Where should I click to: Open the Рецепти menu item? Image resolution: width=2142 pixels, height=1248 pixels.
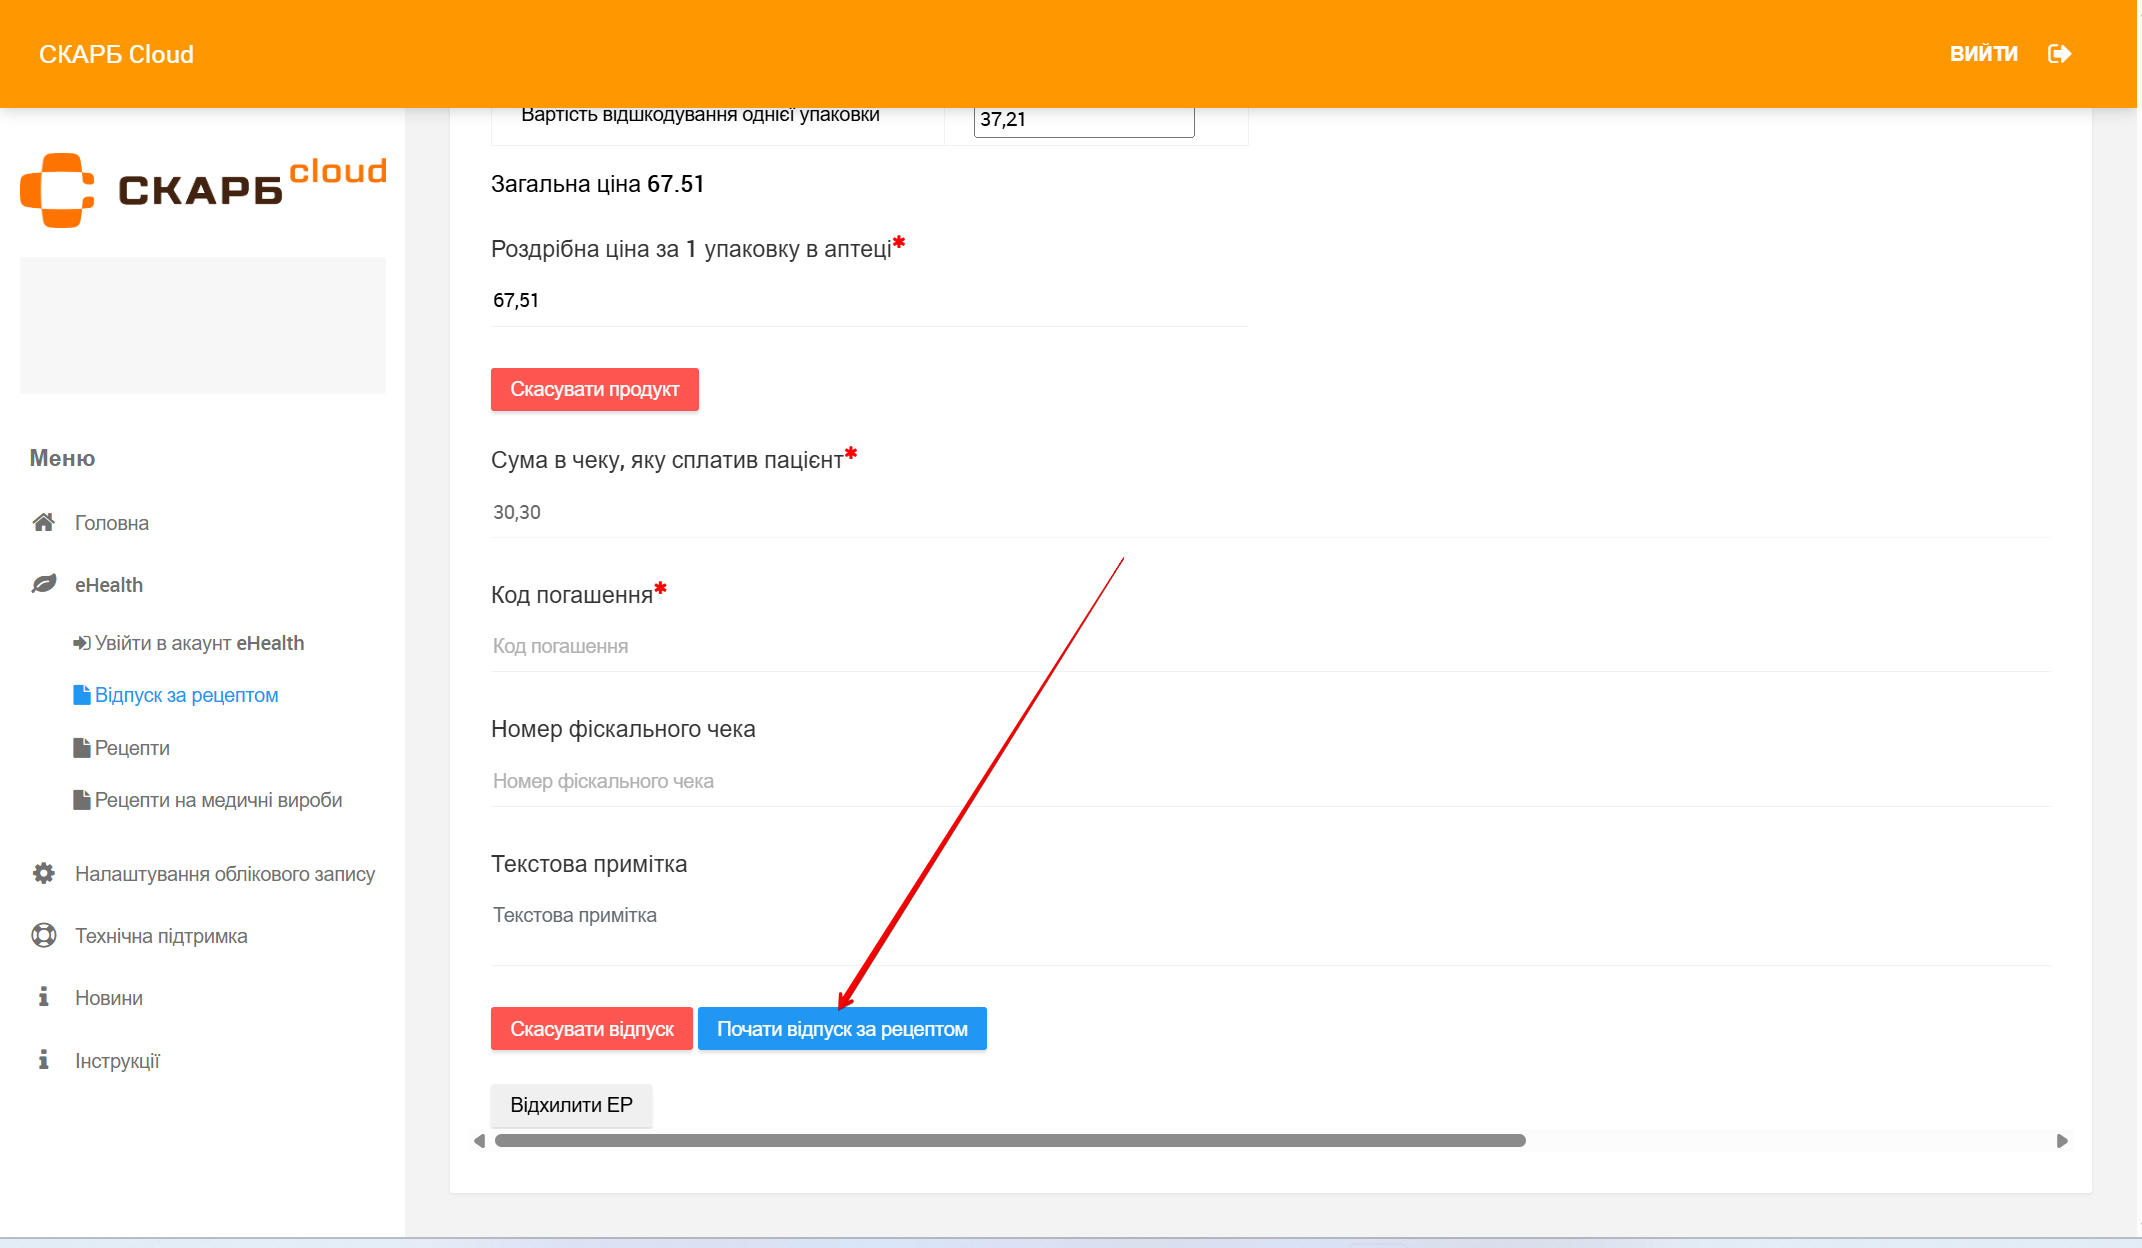[x=131, y=748]
